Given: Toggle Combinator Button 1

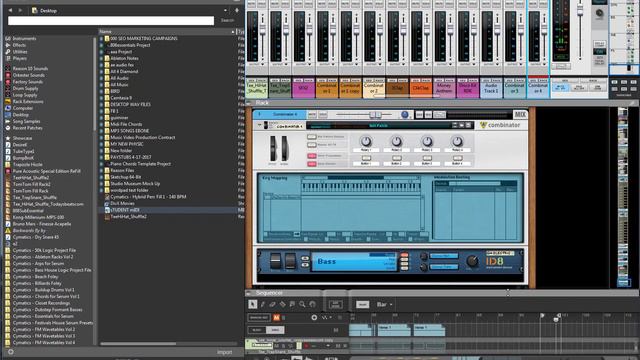Looking at the screenshot, I should 366,158.
